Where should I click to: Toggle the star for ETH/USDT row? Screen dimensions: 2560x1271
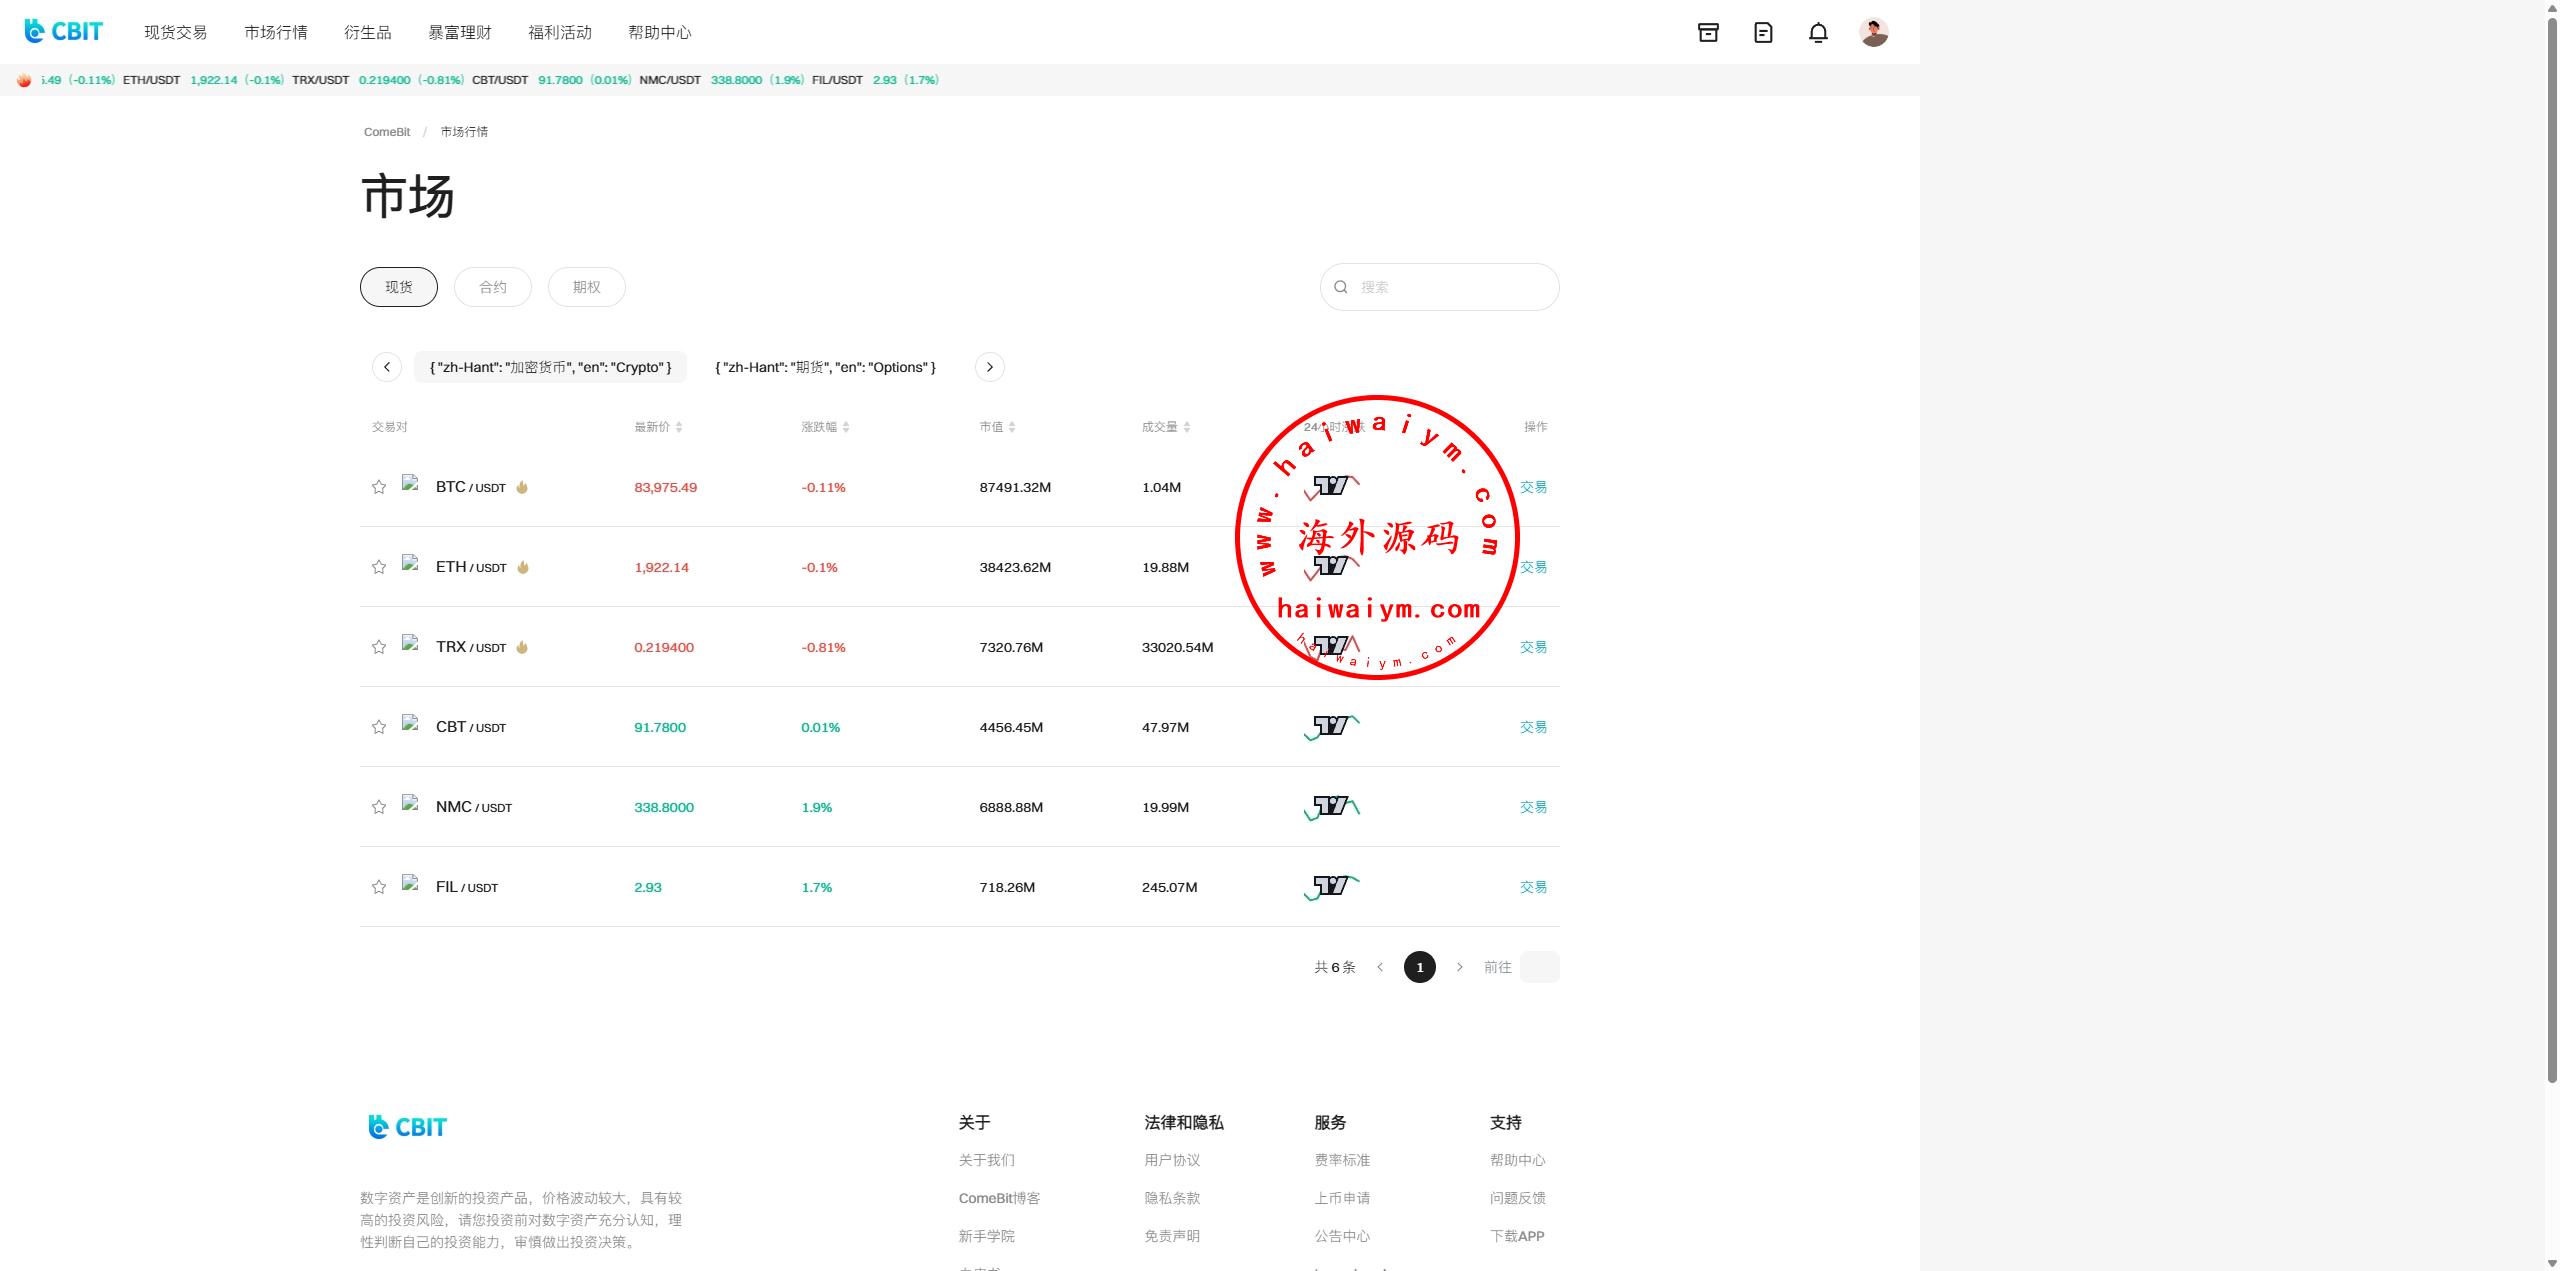[379, 567]
